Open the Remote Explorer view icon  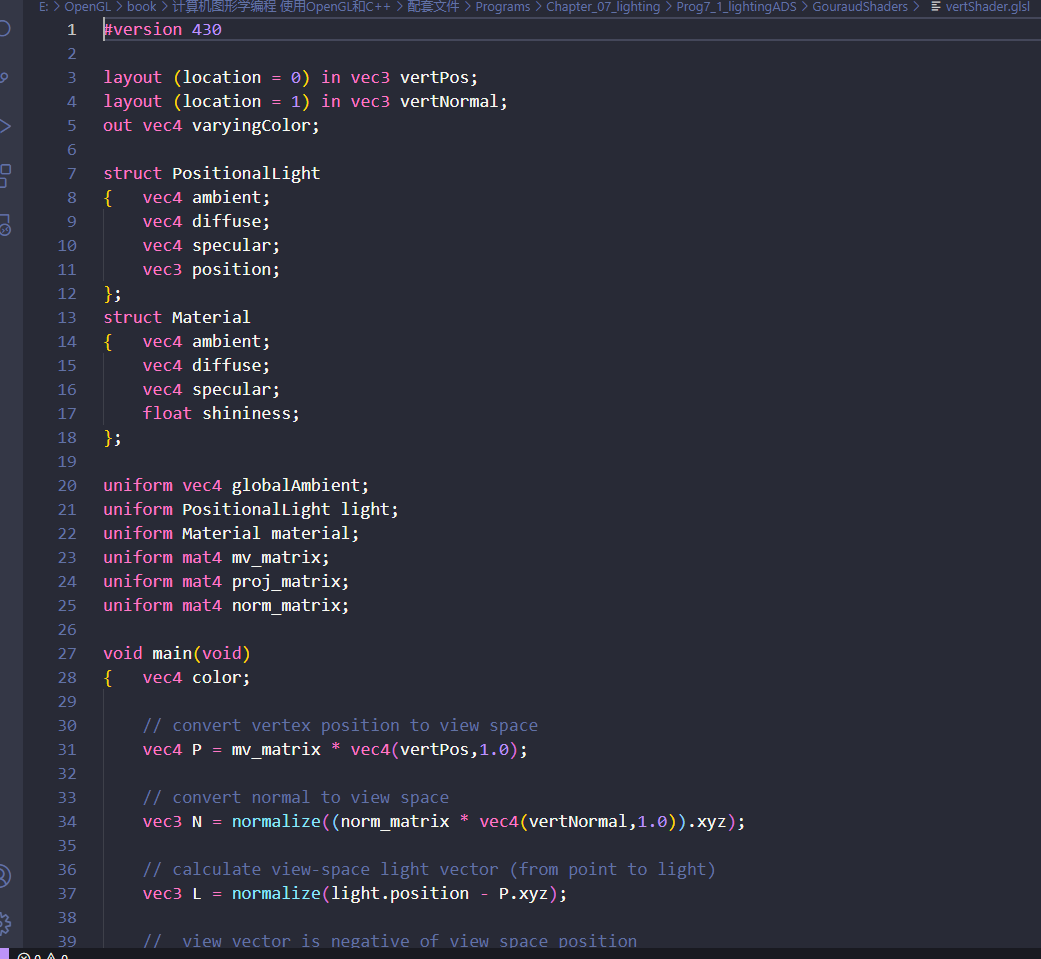[x=5, y=226]
